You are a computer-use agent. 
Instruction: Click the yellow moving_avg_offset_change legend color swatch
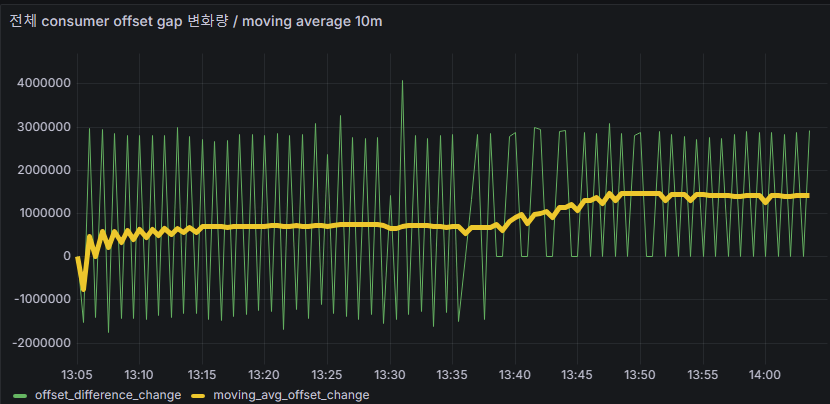click(198, 396)
